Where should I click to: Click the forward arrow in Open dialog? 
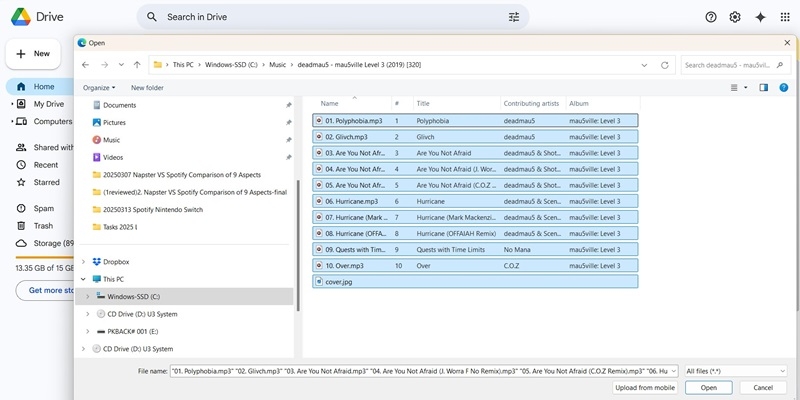pos(104,65)
